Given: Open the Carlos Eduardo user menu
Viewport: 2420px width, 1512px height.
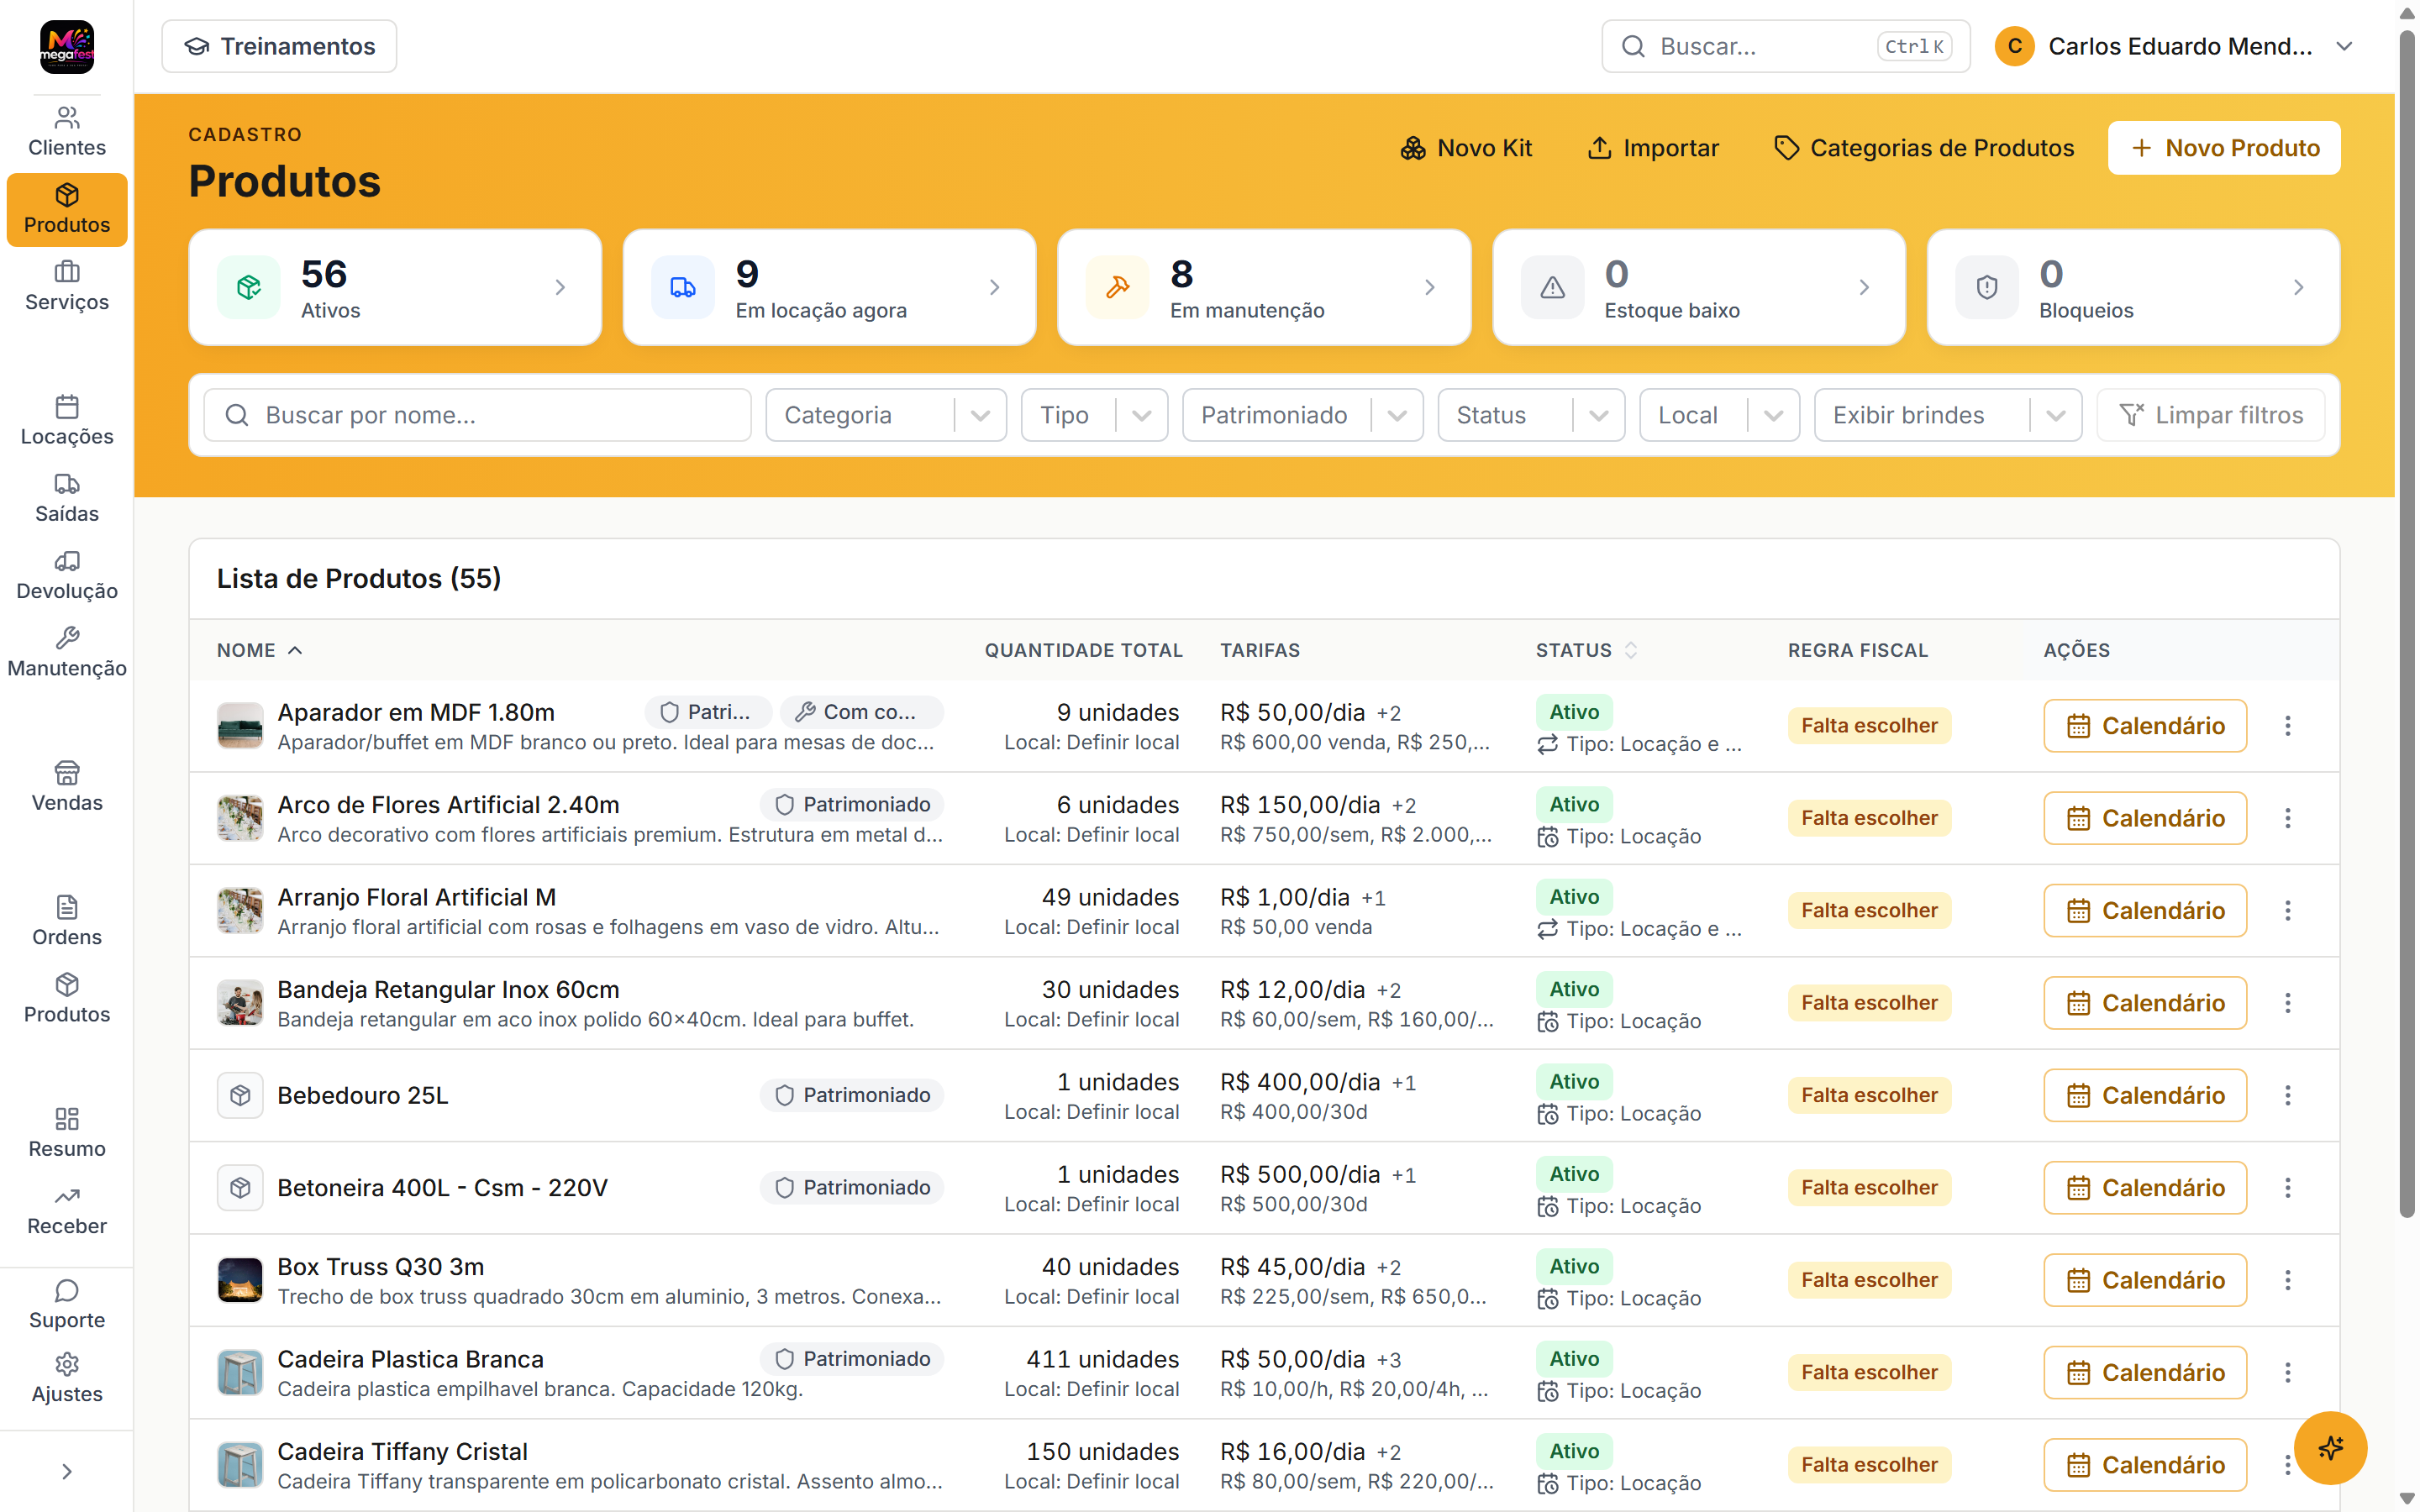Looking at the screenshot, I should (x=2175, y=46).
